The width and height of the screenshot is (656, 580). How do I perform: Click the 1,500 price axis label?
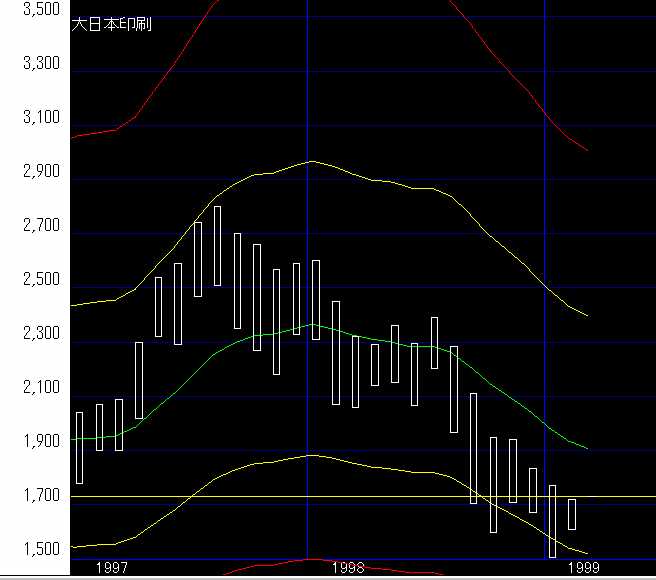coord(41,549)
